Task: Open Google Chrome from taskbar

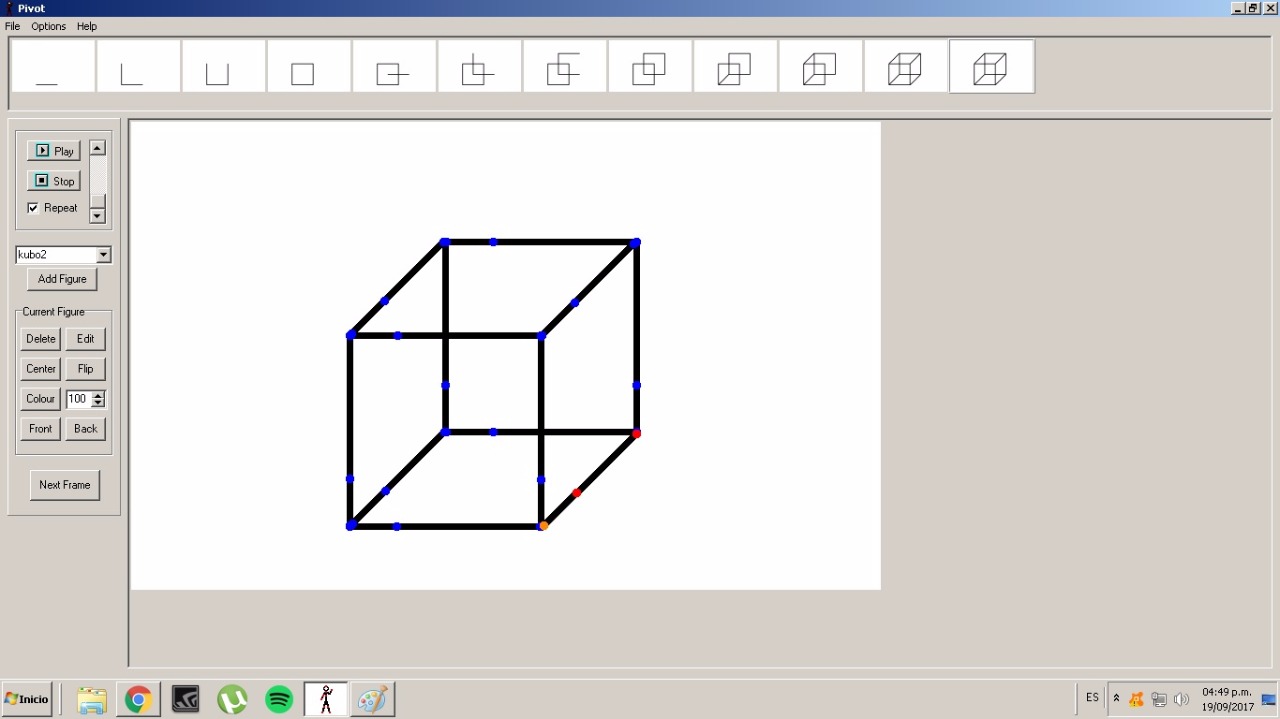Action: click(x=138, y=700)
